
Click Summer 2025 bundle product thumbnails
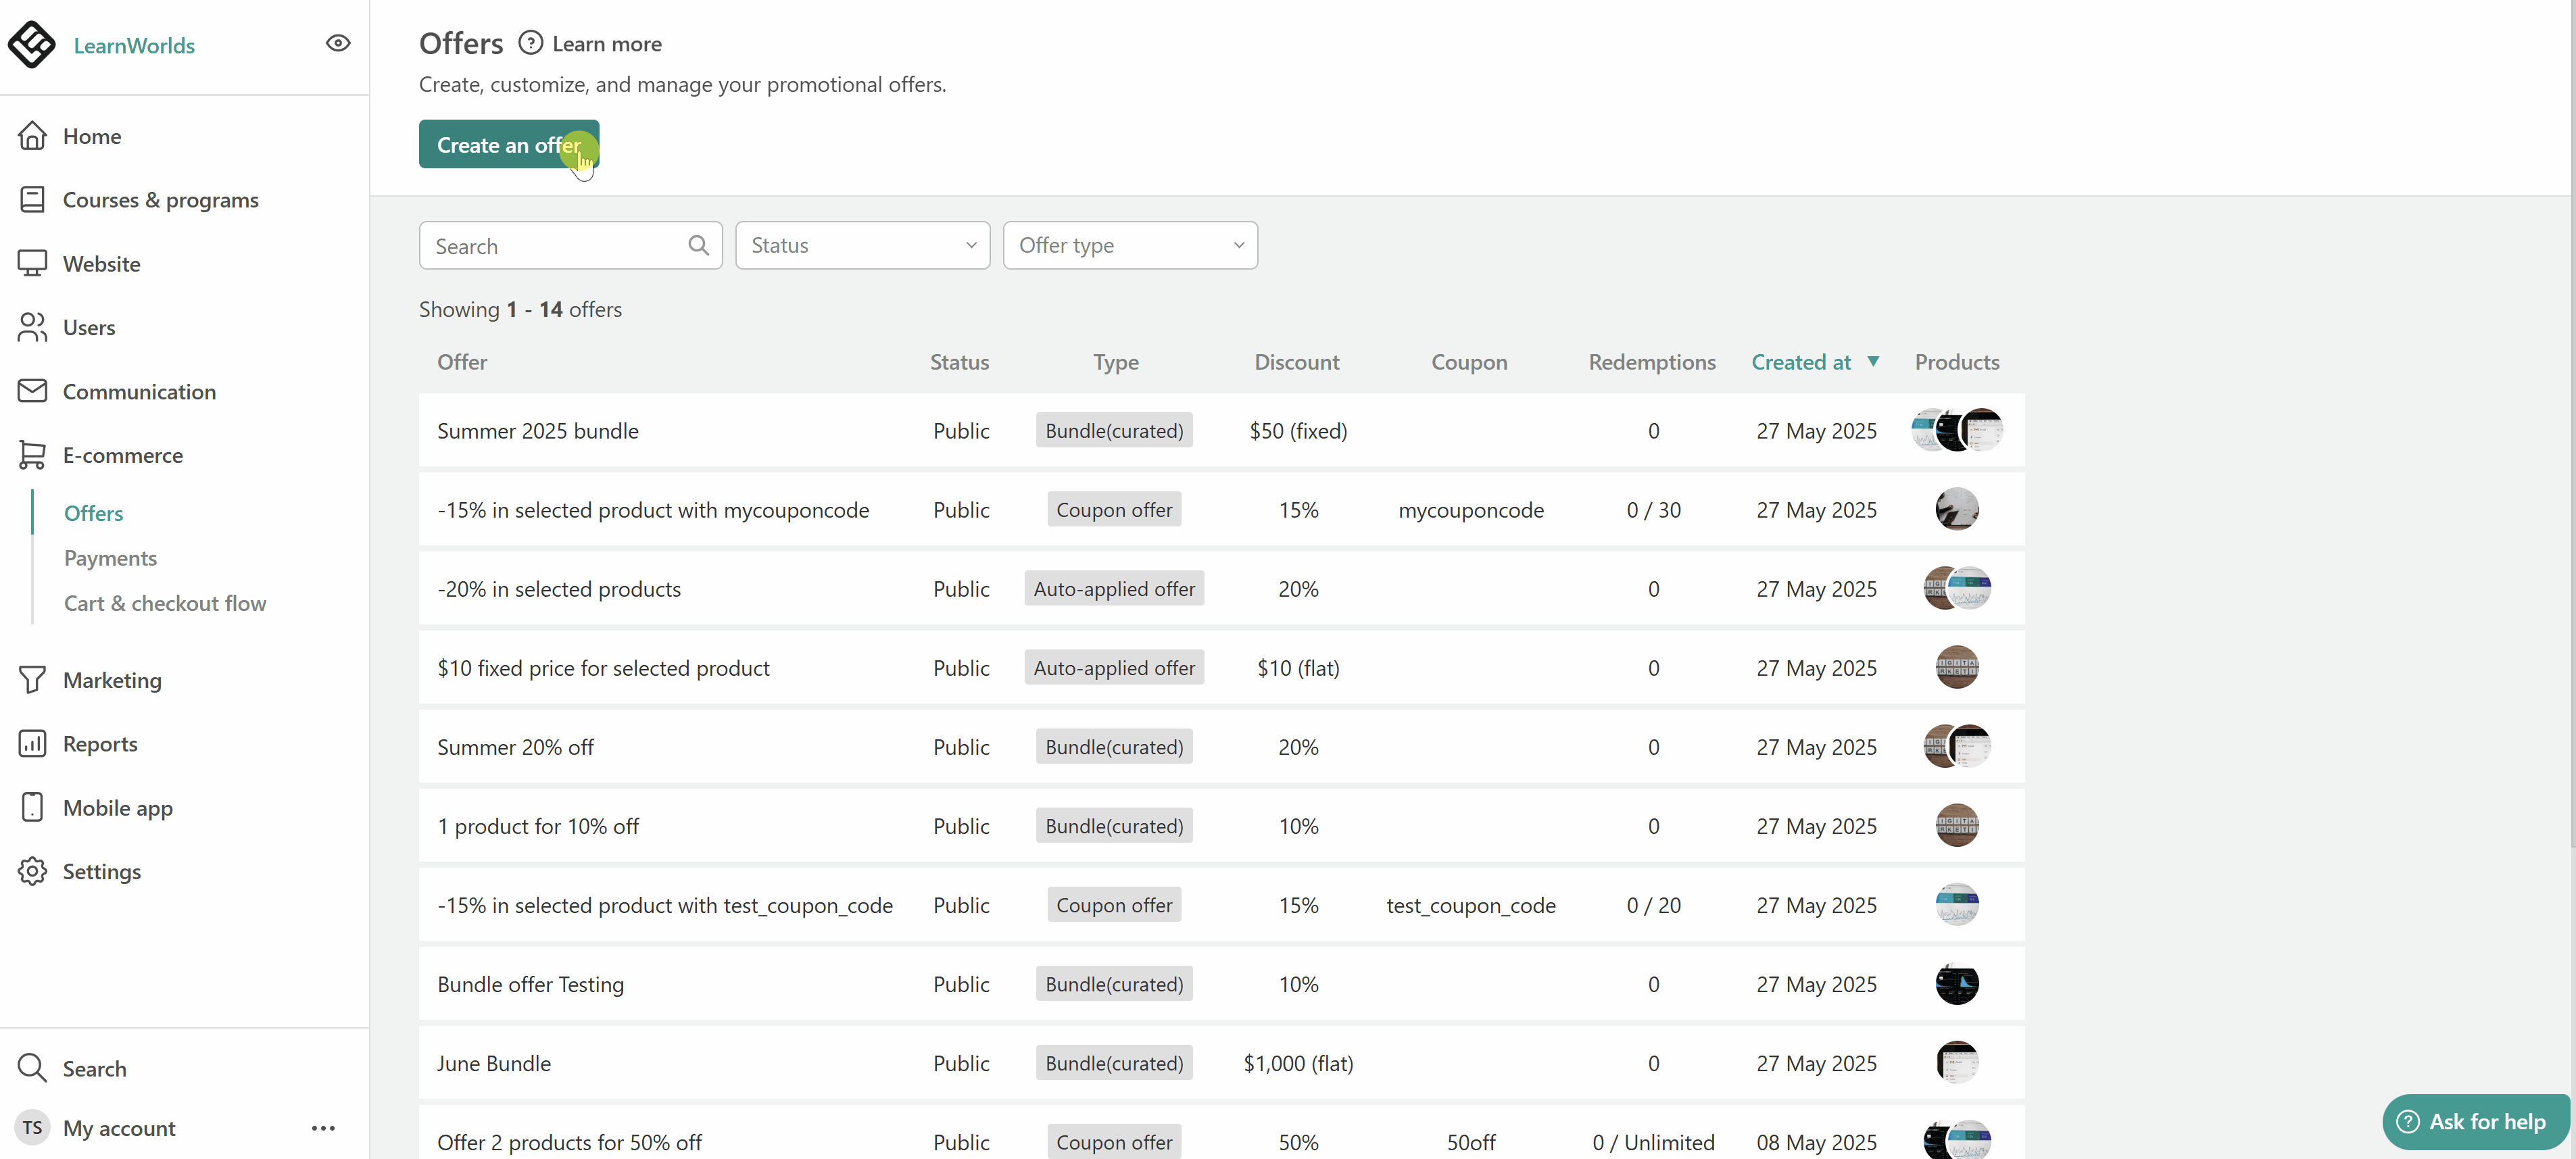pyautogui.click(x=1956, y=430)
